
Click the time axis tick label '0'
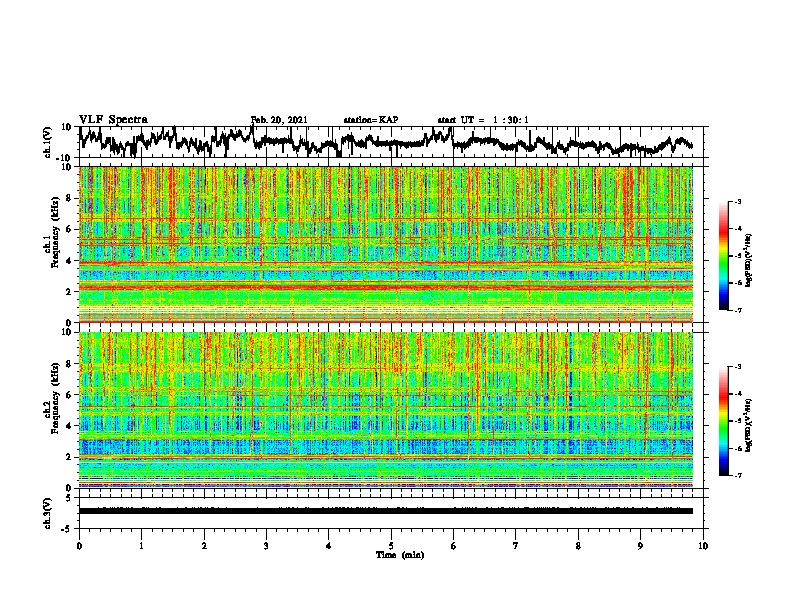(x=79, y=546)
